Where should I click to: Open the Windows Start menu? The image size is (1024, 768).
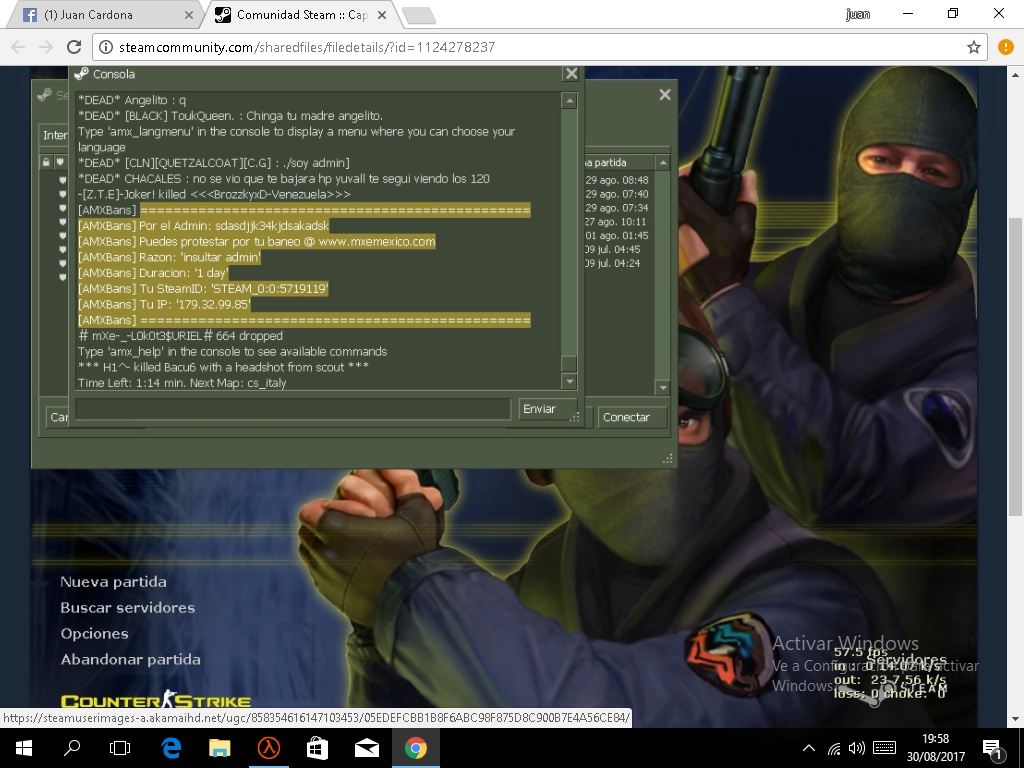click(24, 748)
